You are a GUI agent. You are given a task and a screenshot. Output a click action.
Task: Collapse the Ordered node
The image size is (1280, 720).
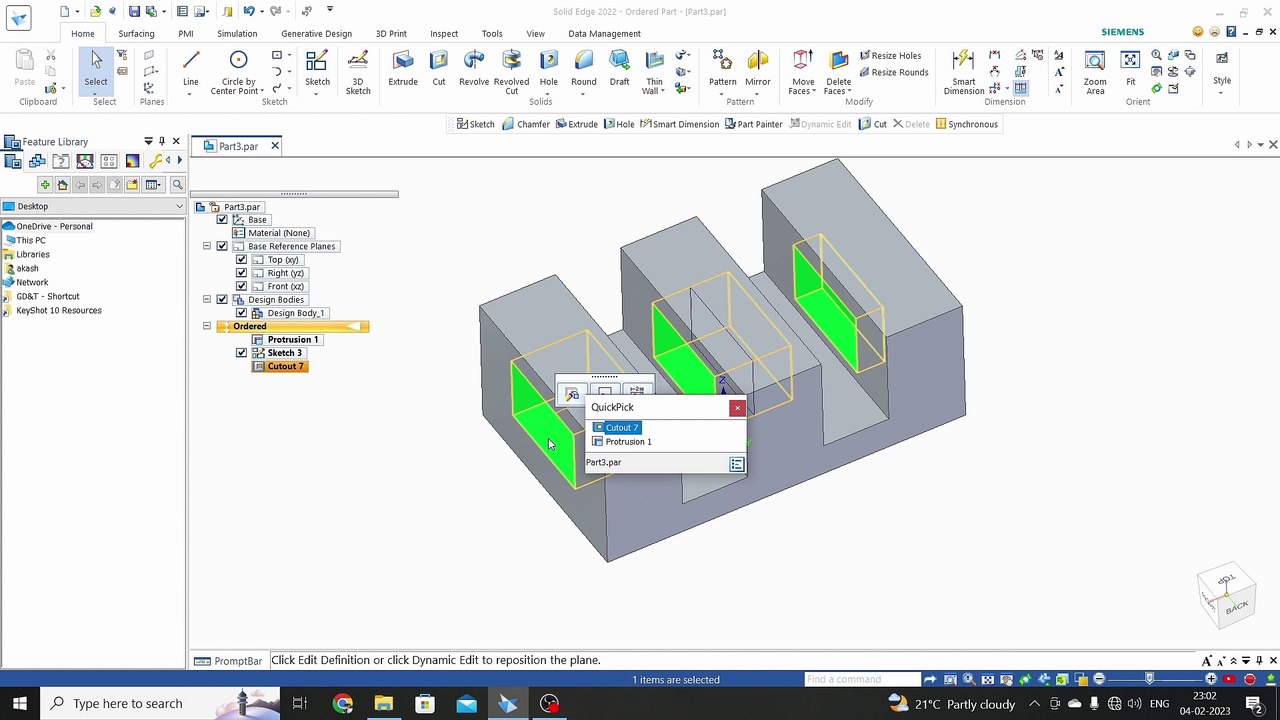pyautogui.click(x=207, y=326)
